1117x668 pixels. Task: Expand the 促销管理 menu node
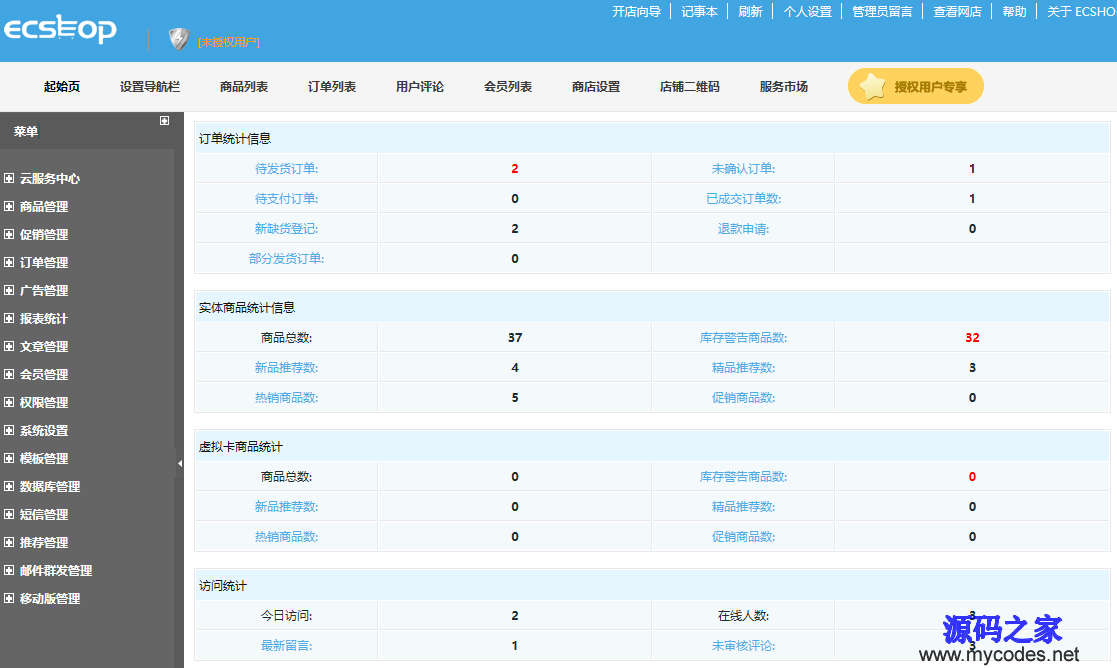click(x=9, y=234)
